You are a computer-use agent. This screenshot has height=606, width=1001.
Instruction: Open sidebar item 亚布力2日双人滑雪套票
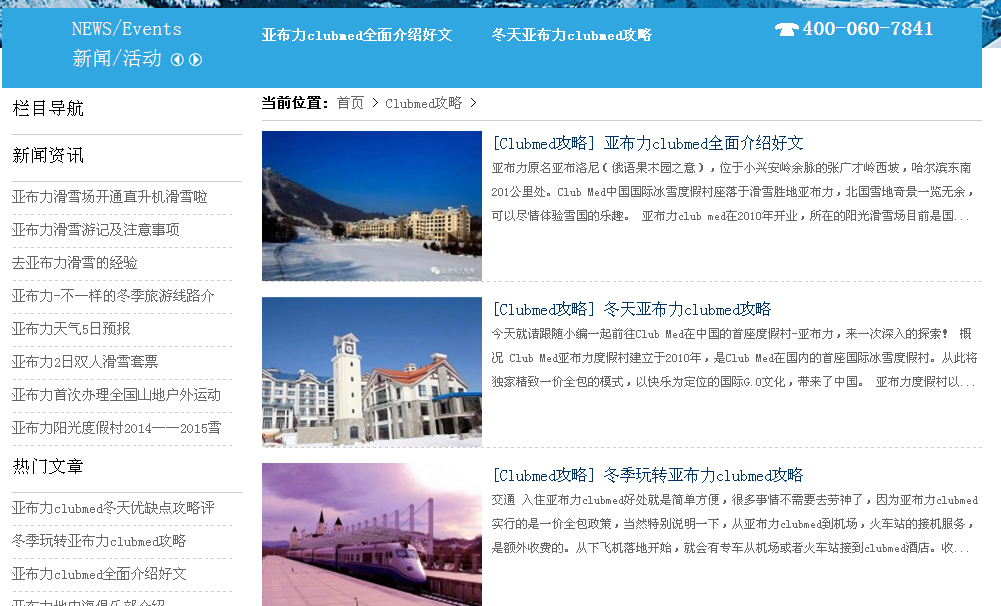(85, 362)
